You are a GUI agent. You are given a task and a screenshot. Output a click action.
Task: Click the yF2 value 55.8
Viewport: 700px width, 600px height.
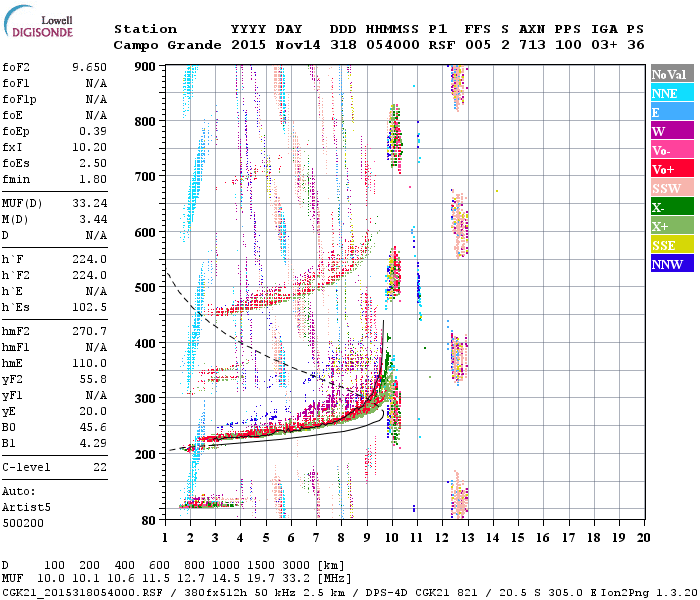tap(93, 379)
